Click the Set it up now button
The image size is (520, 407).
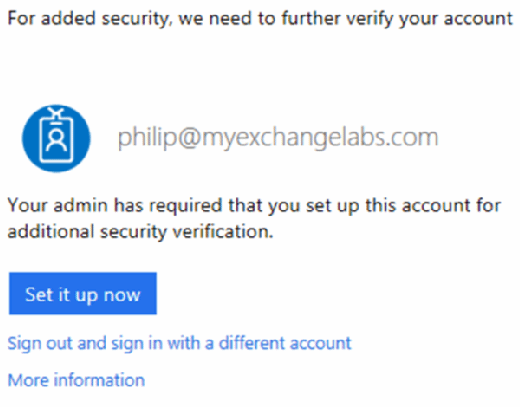83,293
